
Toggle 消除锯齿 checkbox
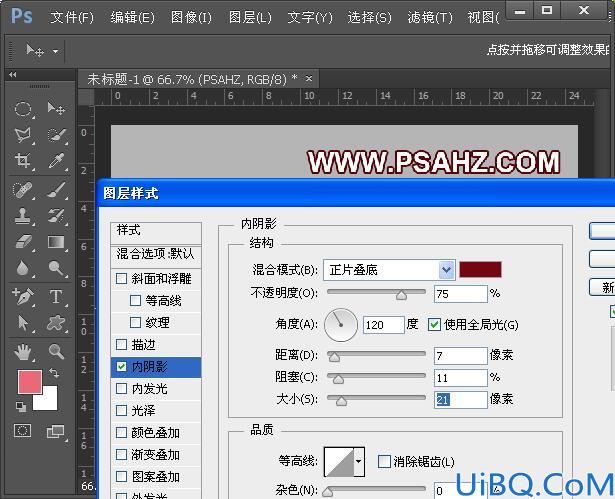384,461
